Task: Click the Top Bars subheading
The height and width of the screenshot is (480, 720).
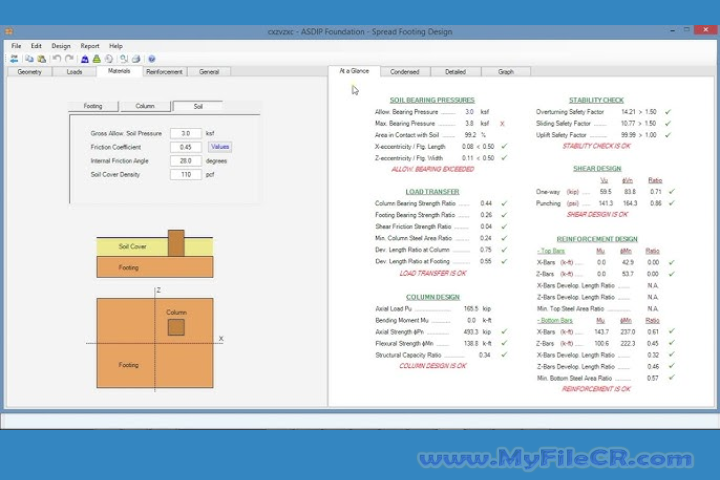Action: pyautogui.click(x=551, y=251)
